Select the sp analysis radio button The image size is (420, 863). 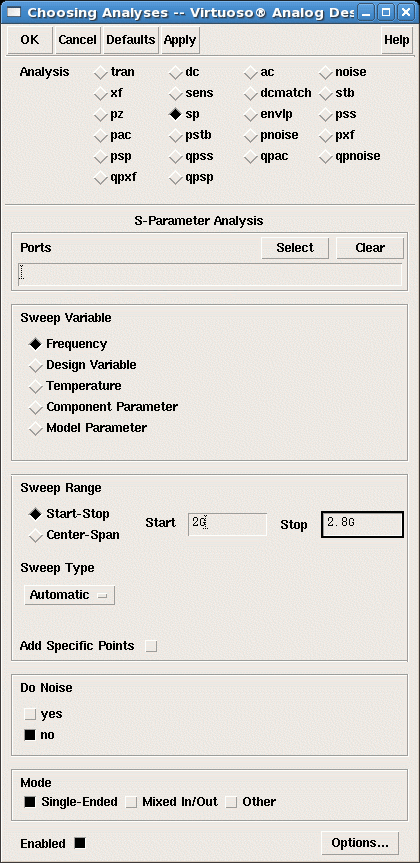[176, 115]
